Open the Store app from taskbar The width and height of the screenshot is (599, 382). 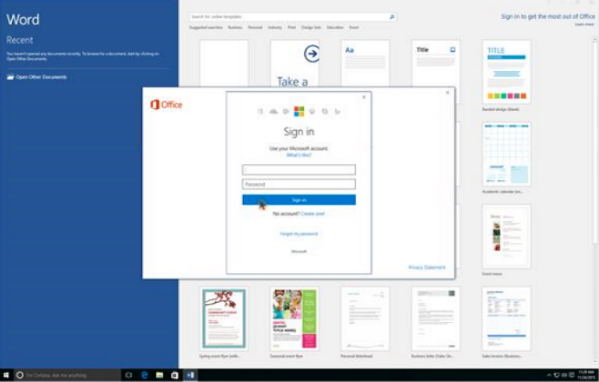[175, 375]
